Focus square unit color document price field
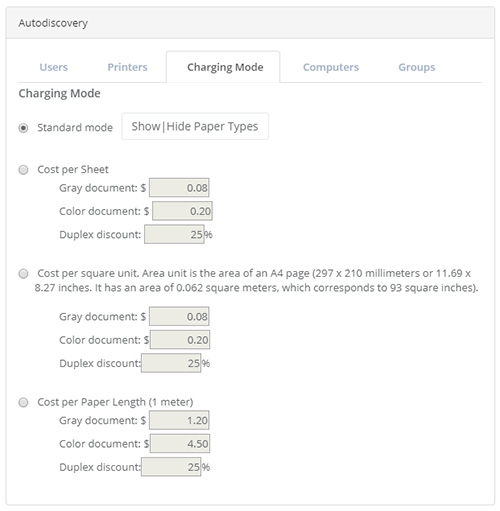 click(180, 340)
